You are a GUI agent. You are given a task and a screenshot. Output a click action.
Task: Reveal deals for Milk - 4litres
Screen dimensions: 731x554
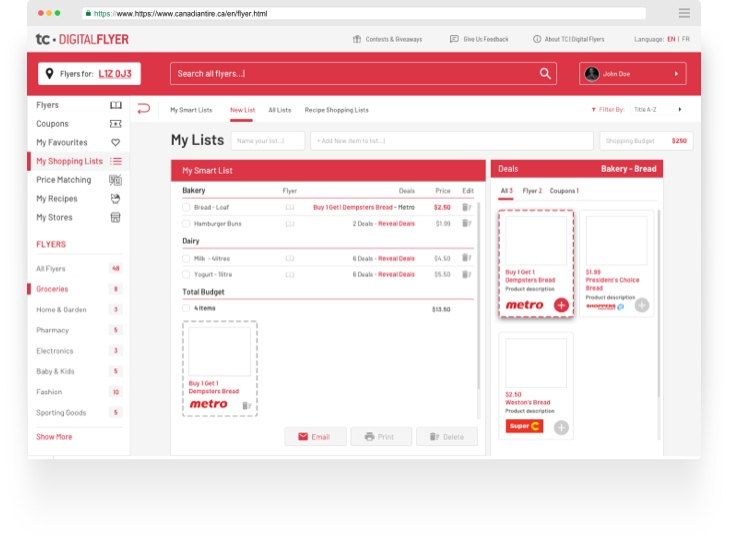coord(396,258)
